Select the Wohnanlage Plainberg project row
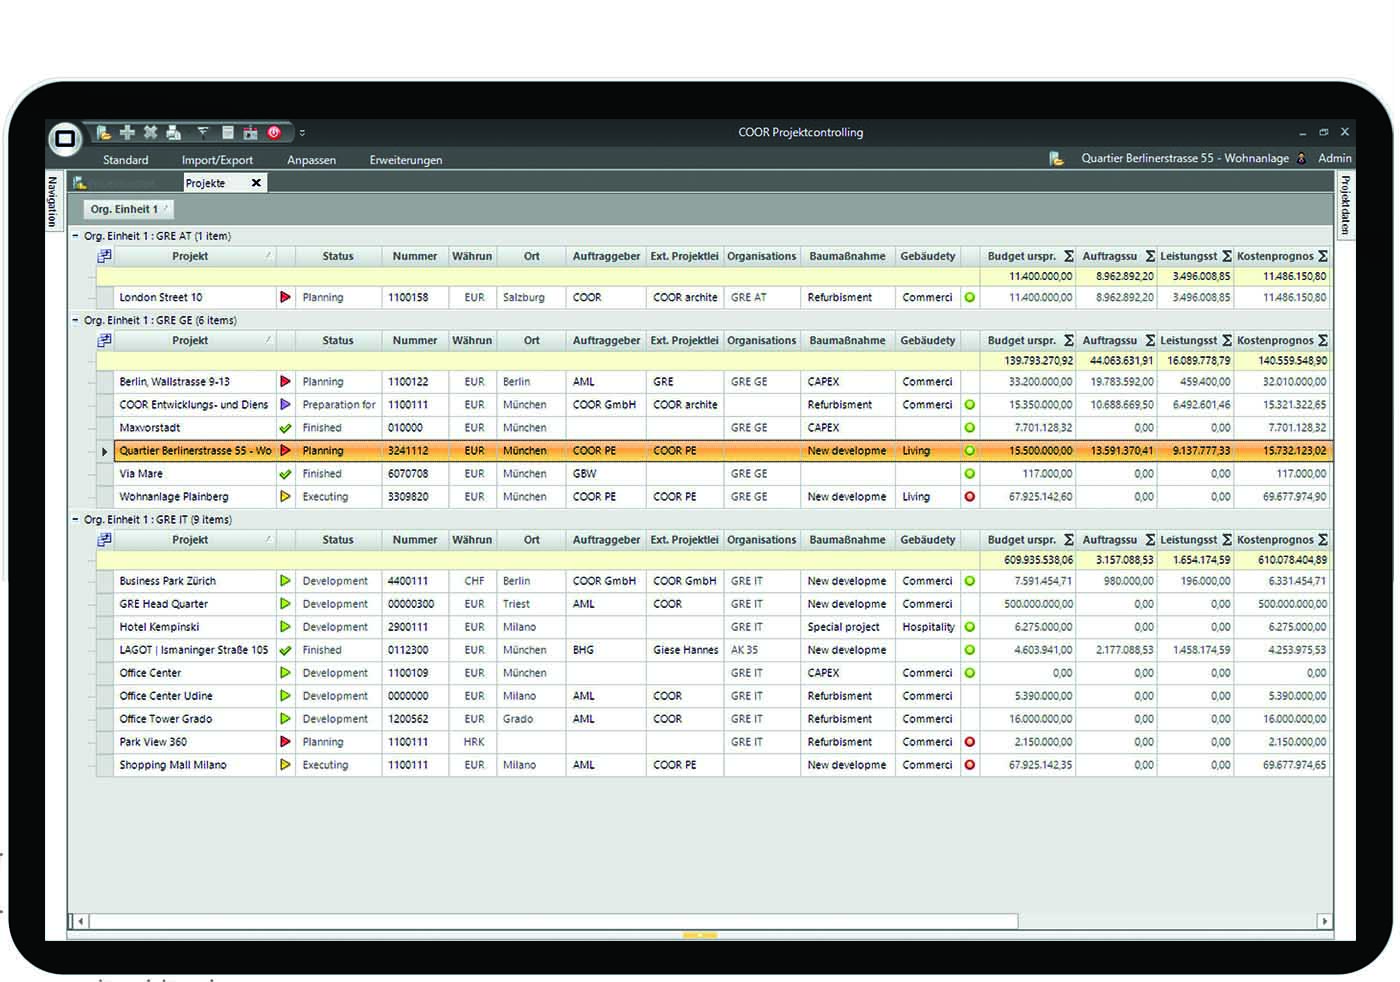 coord(714,497)
